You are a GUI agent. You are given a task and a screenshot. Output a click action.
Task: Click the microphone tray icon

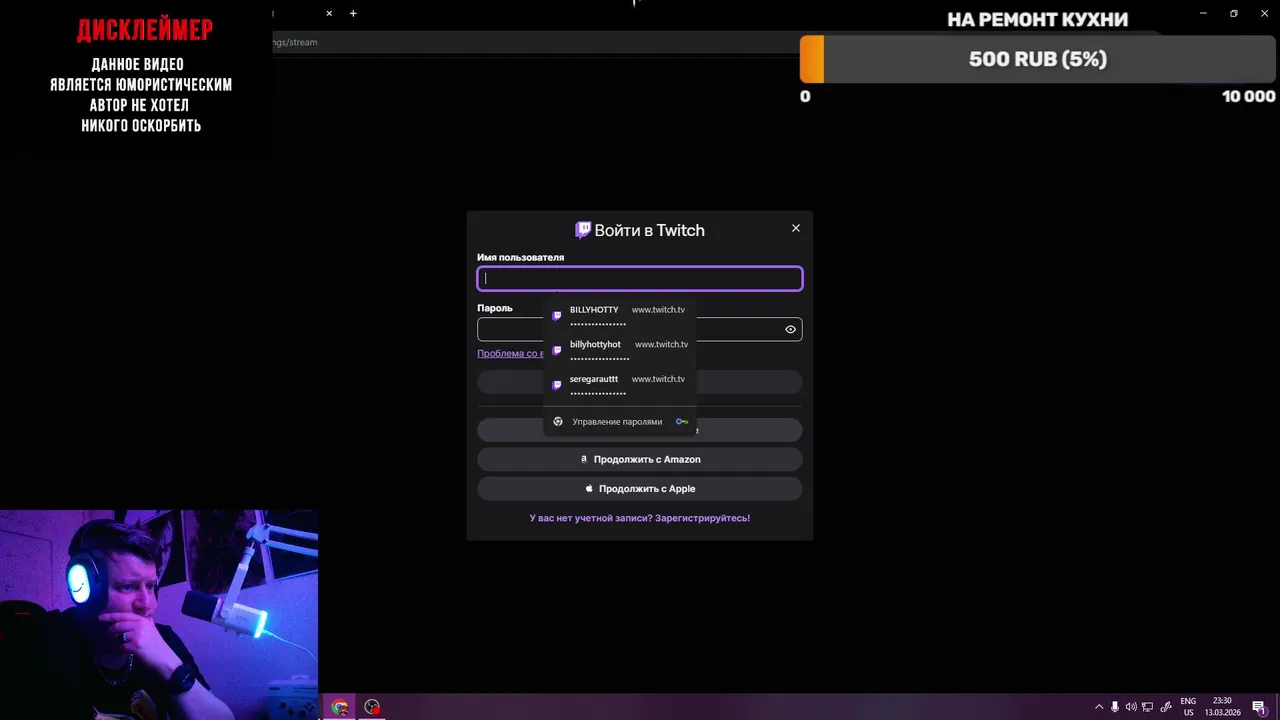click(1115, 707)
